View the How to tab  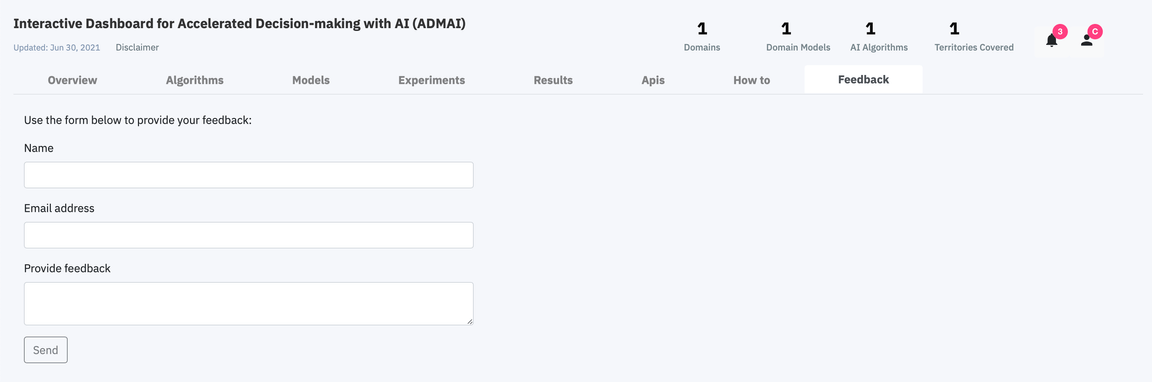click(x=752, y=80)
